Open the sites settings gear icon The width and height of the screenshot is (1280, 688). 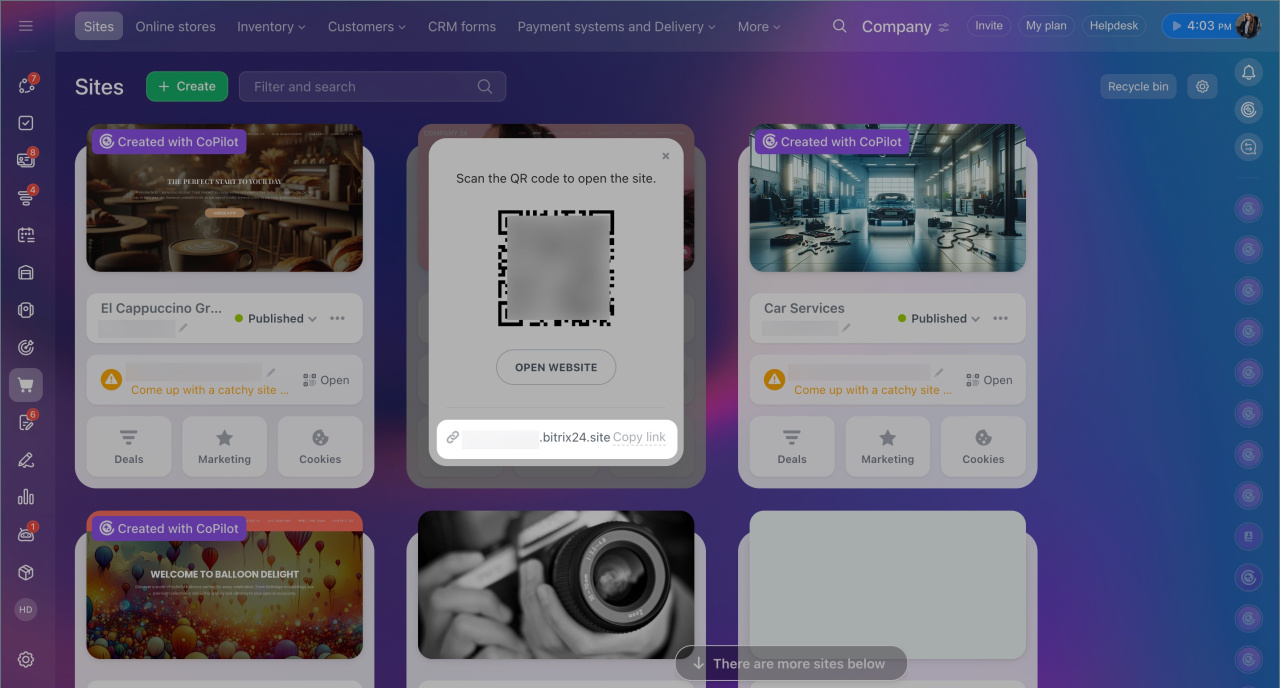pyautogui.click(x=1202, y=87)
